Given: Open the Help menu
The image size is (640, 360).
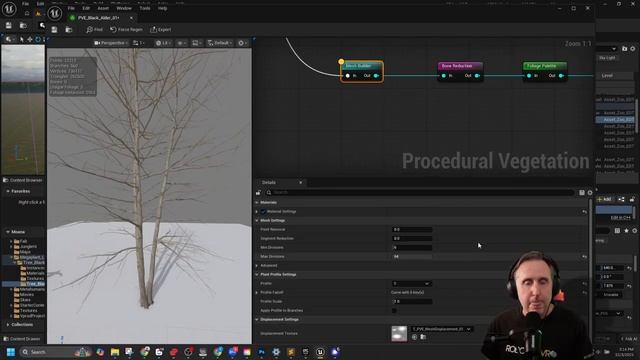Looking at the screenshot, I should point(162,8).
